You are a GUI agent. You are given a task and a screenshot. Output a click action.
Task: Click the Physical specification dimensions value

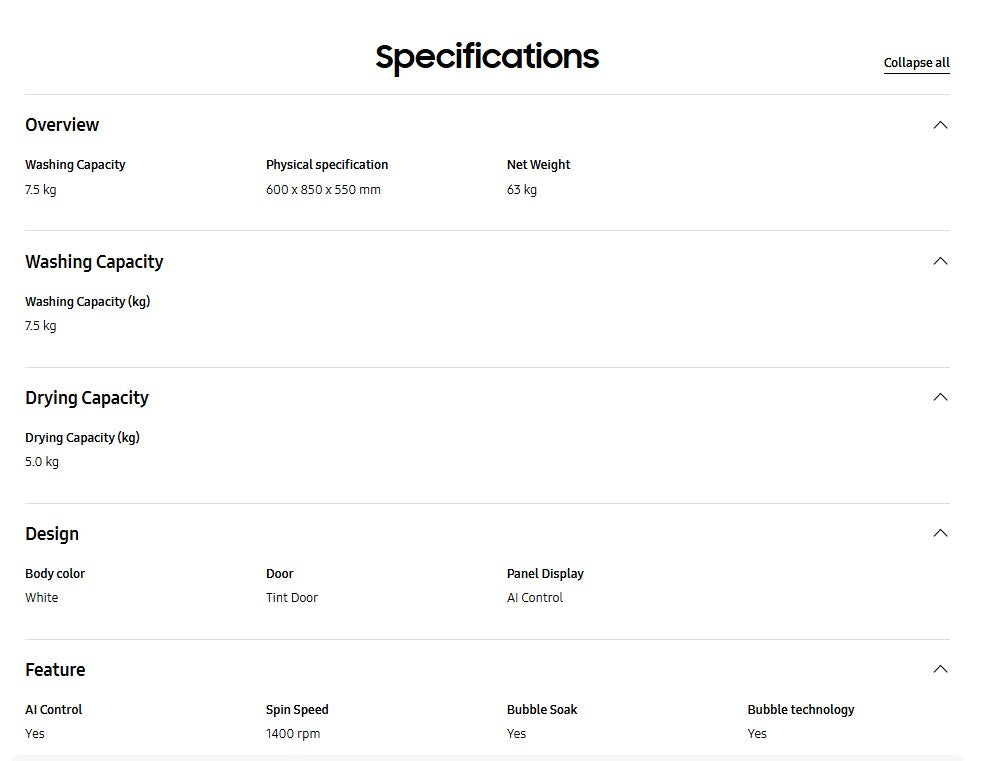click(x=323, y=190)
